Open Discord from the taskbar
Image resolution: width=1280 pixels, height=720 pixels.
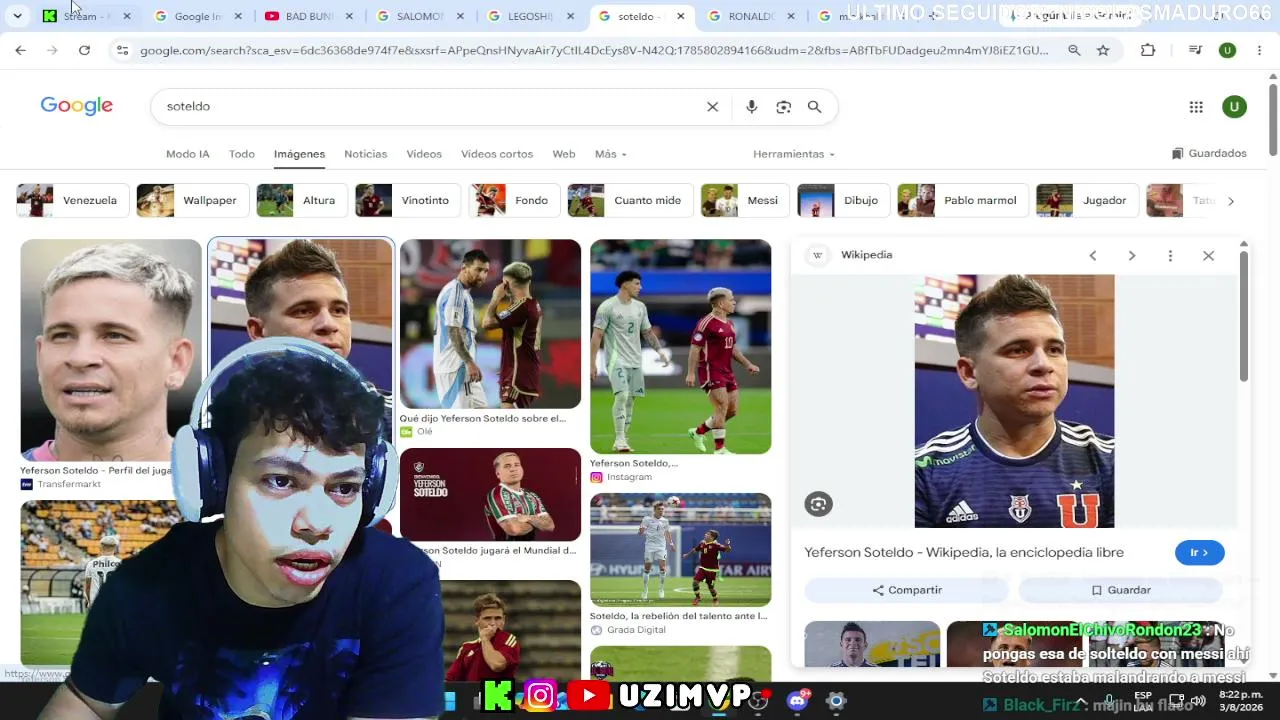click(x=797, y=700)
